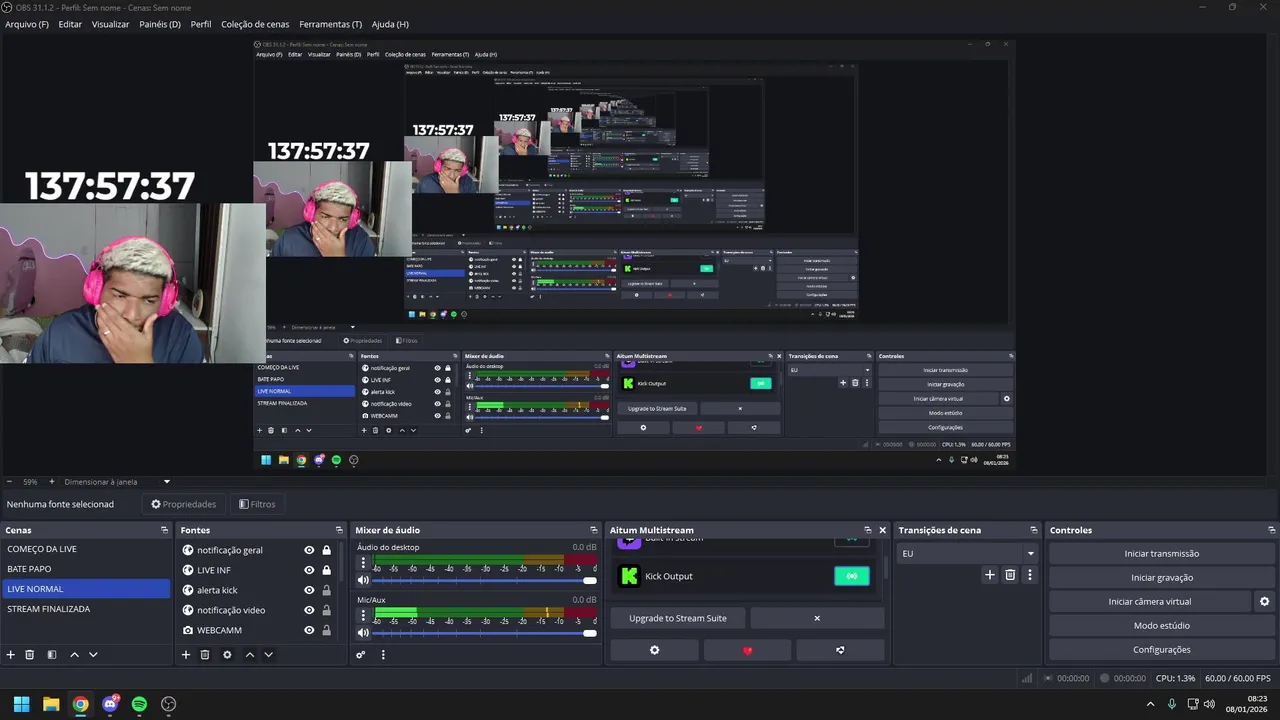
Task: Open Mic/Aux three-dot options
Action: [363, 615]
